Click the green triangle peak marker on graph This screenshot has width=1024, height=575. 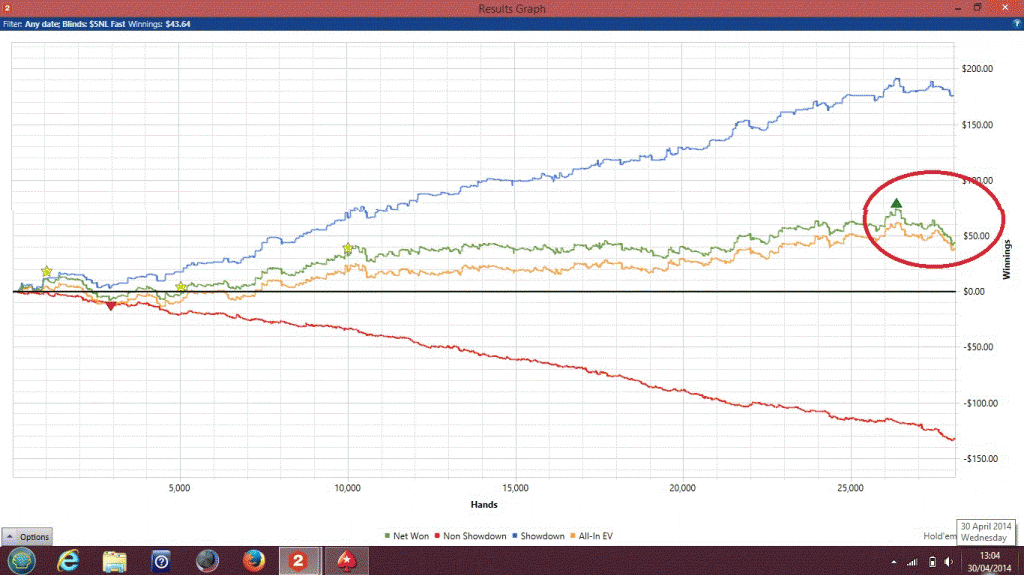[x=896, y=204]
